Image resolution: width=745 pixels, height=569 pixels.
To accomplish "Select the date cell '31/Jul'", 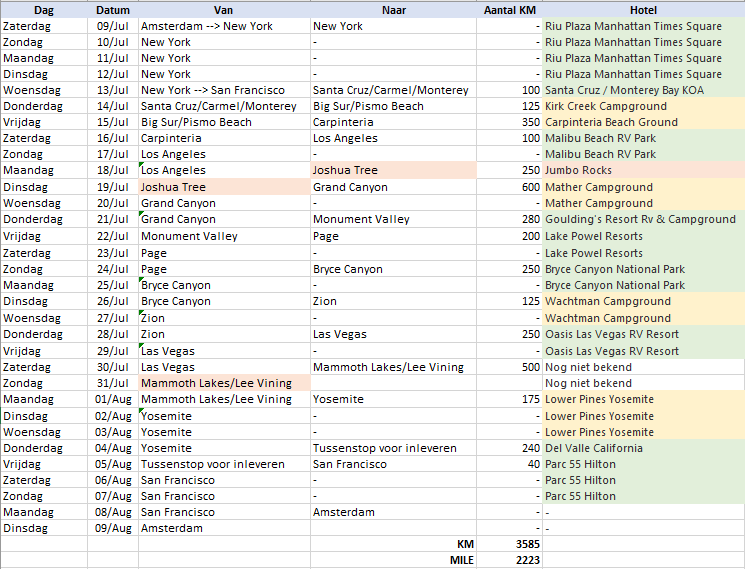I will pyautogui.click(x=113, y=383).
